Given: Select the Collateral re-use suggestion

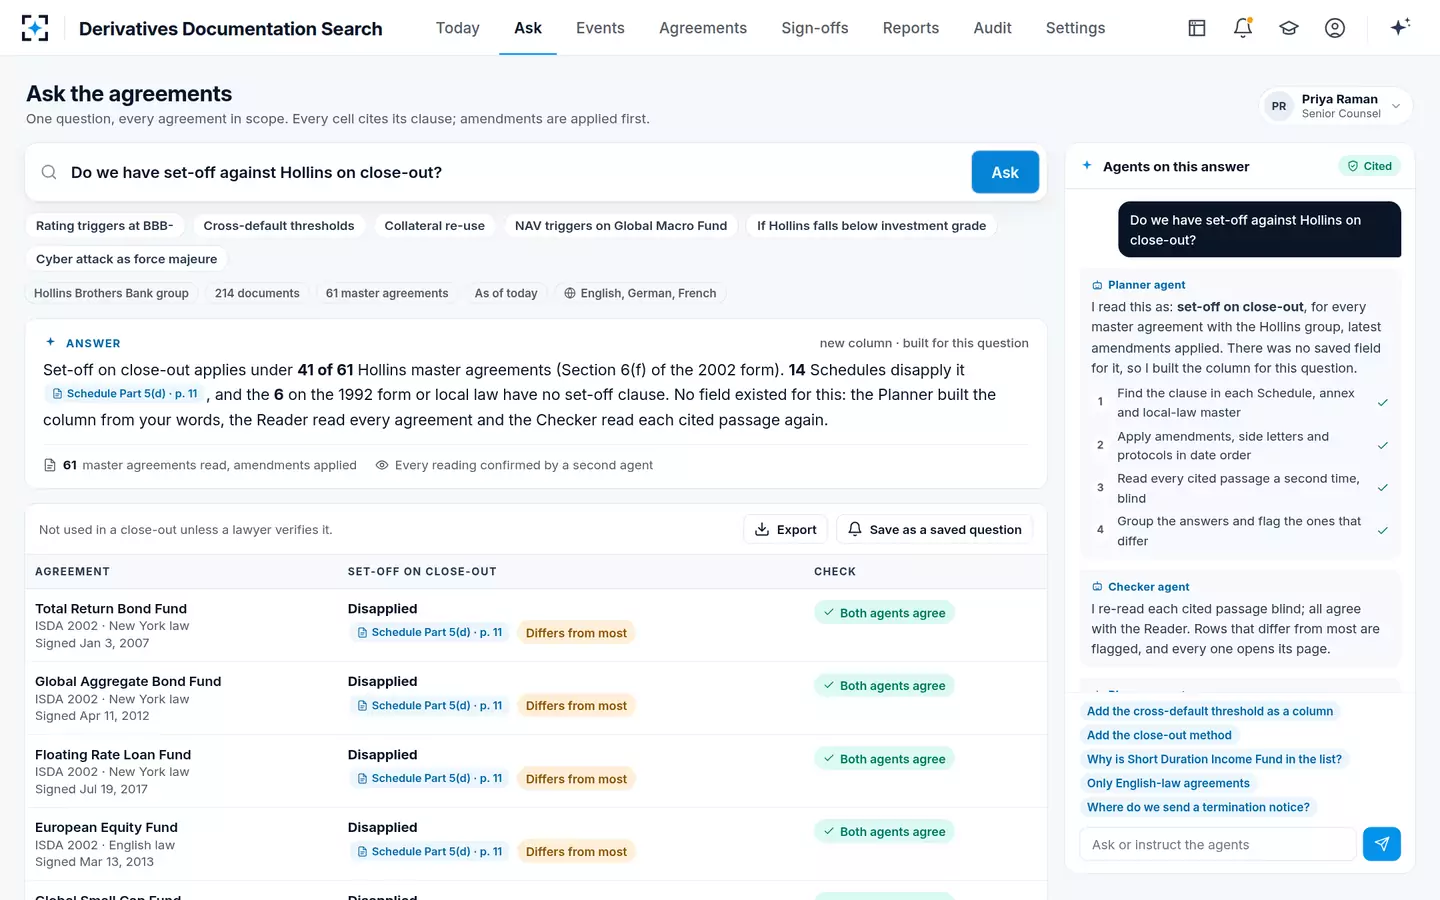Looking at the screenshot, I should pyautogui.click(x=435, y=226).
